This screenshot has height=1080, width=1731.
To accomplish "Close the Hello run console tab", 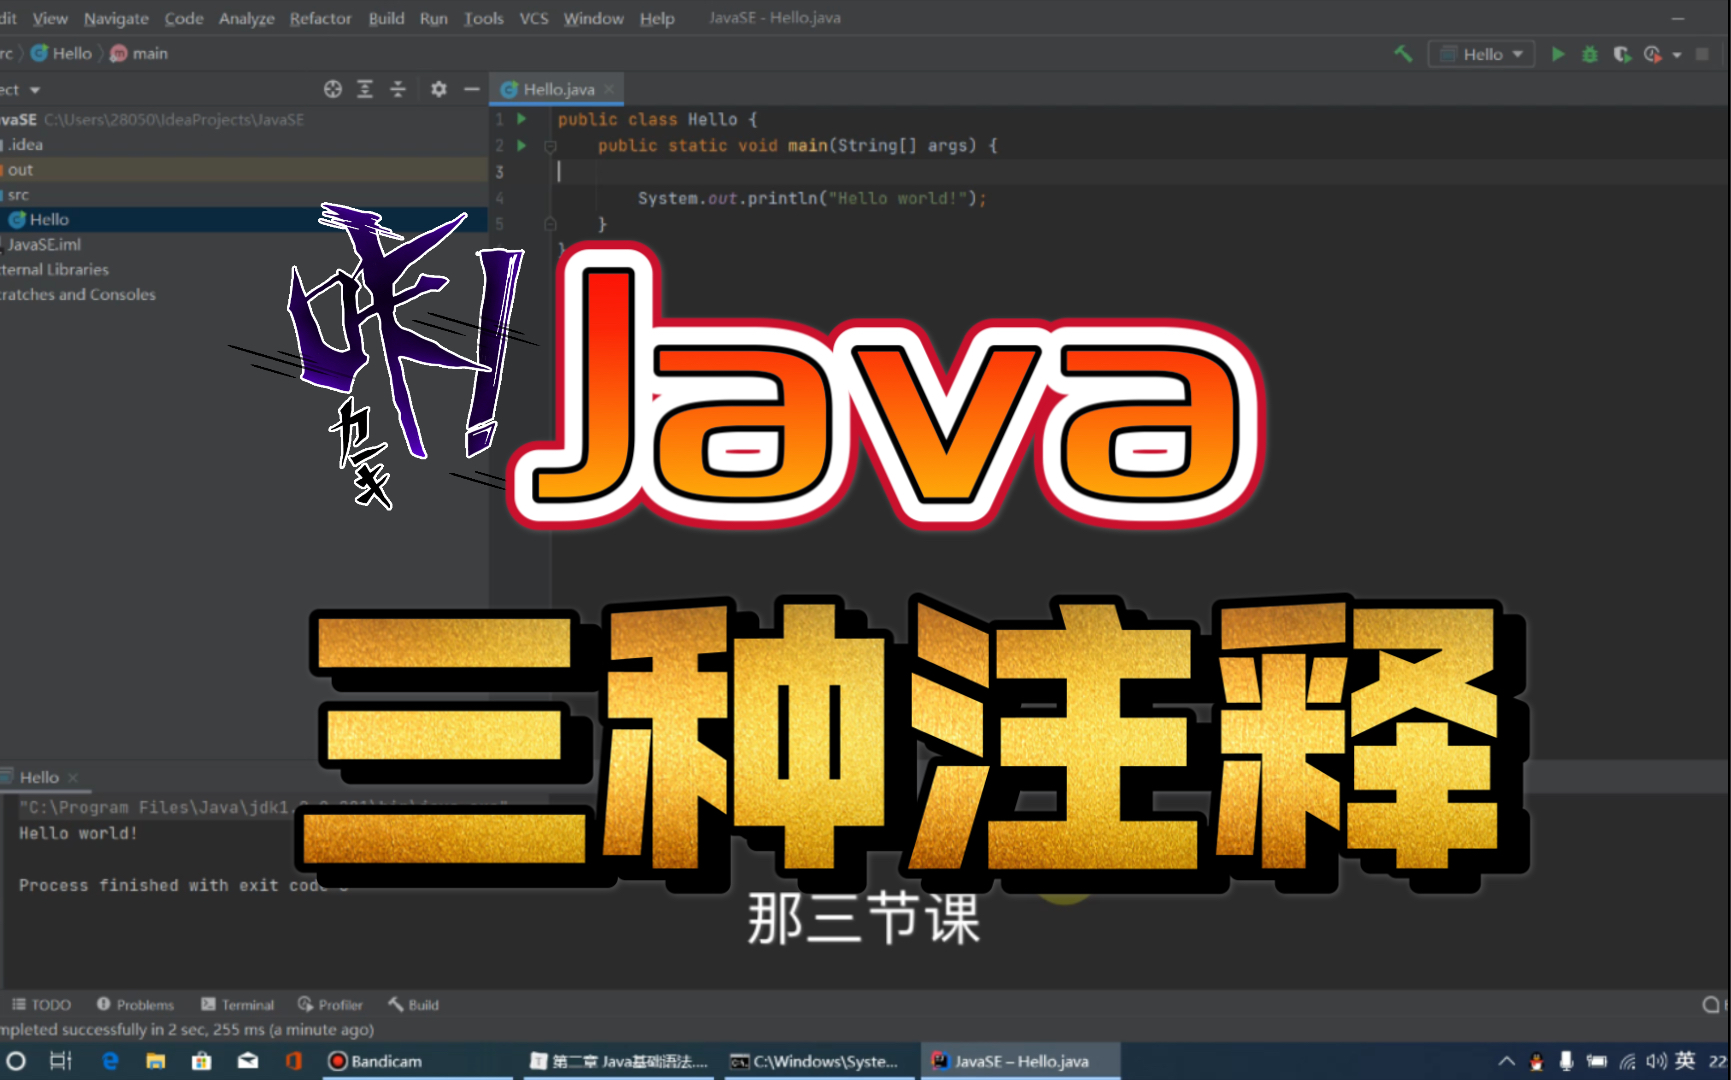I will tap(72, 777).
